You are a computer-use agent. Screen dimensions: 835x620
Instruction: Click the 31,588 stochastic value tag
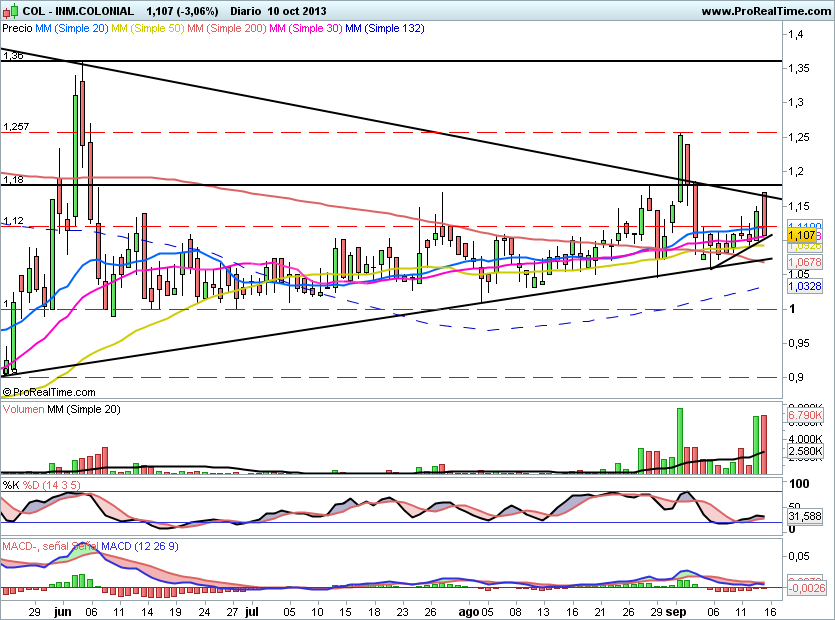point(805,517)
